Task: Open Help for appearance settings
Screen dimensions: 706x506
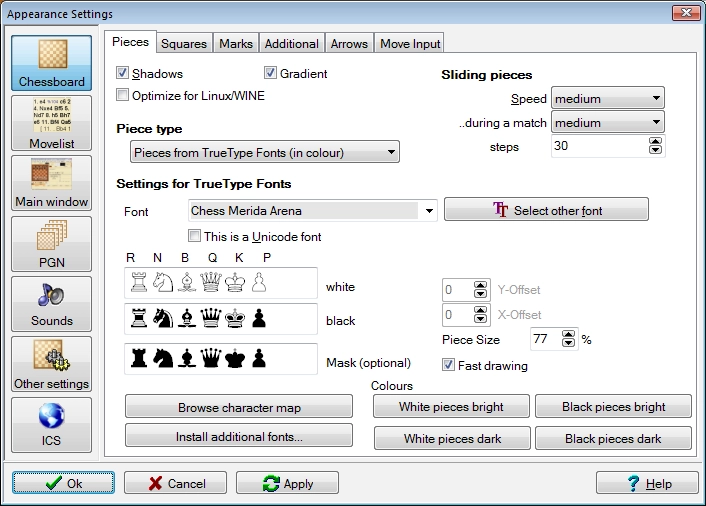Action: [647, 483]
